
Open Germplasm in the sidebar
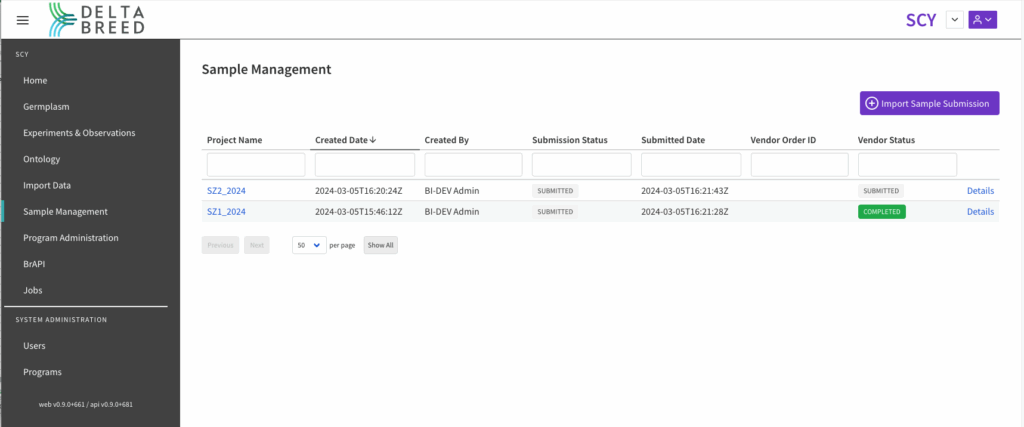[x=46, y=106]
